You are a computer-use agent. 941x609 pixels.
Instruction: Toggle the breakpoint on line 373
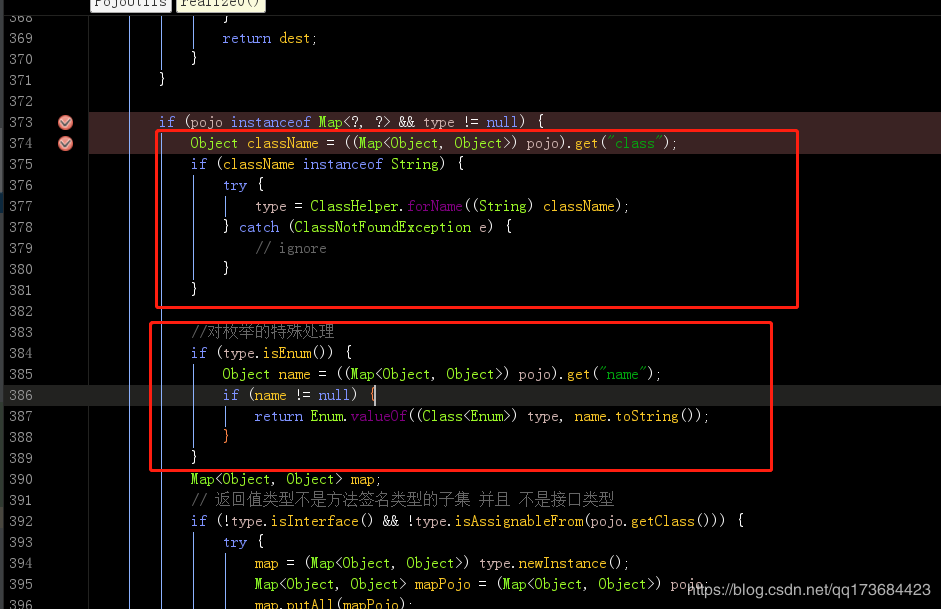tap(65, 122)
